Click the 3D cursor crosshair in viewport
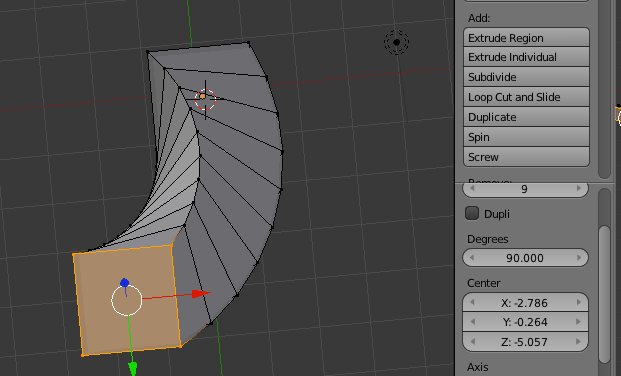Screen dimensions: 621x376 coord(205,99)
